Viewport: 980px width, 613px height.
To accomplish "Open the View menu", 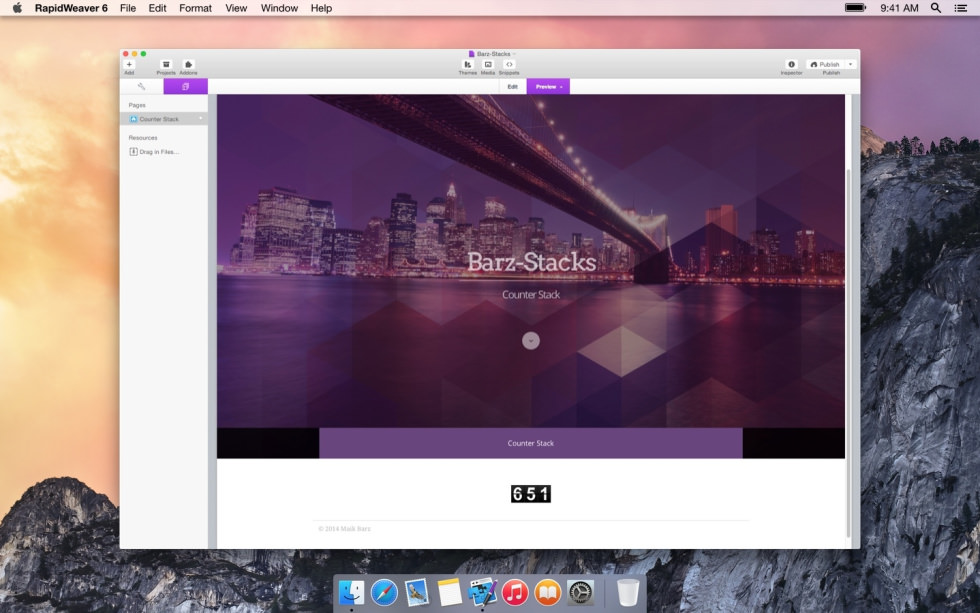I will click(x=236, y=8).
